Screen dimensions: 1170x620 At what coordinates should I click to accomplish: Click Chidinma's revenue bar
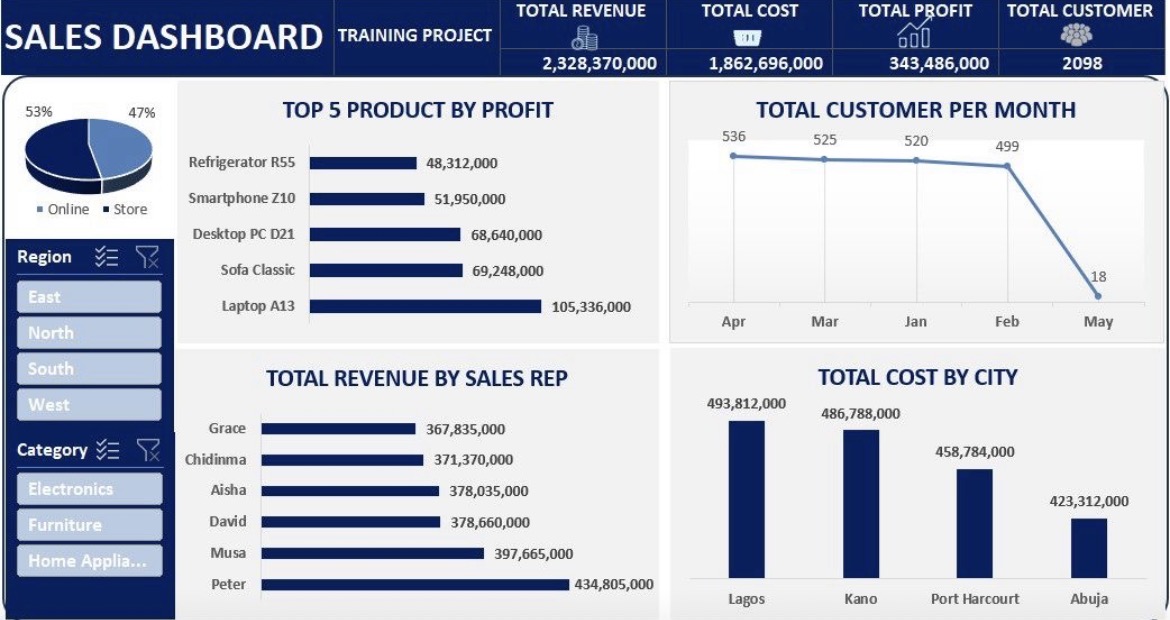[x=342, y=460]
